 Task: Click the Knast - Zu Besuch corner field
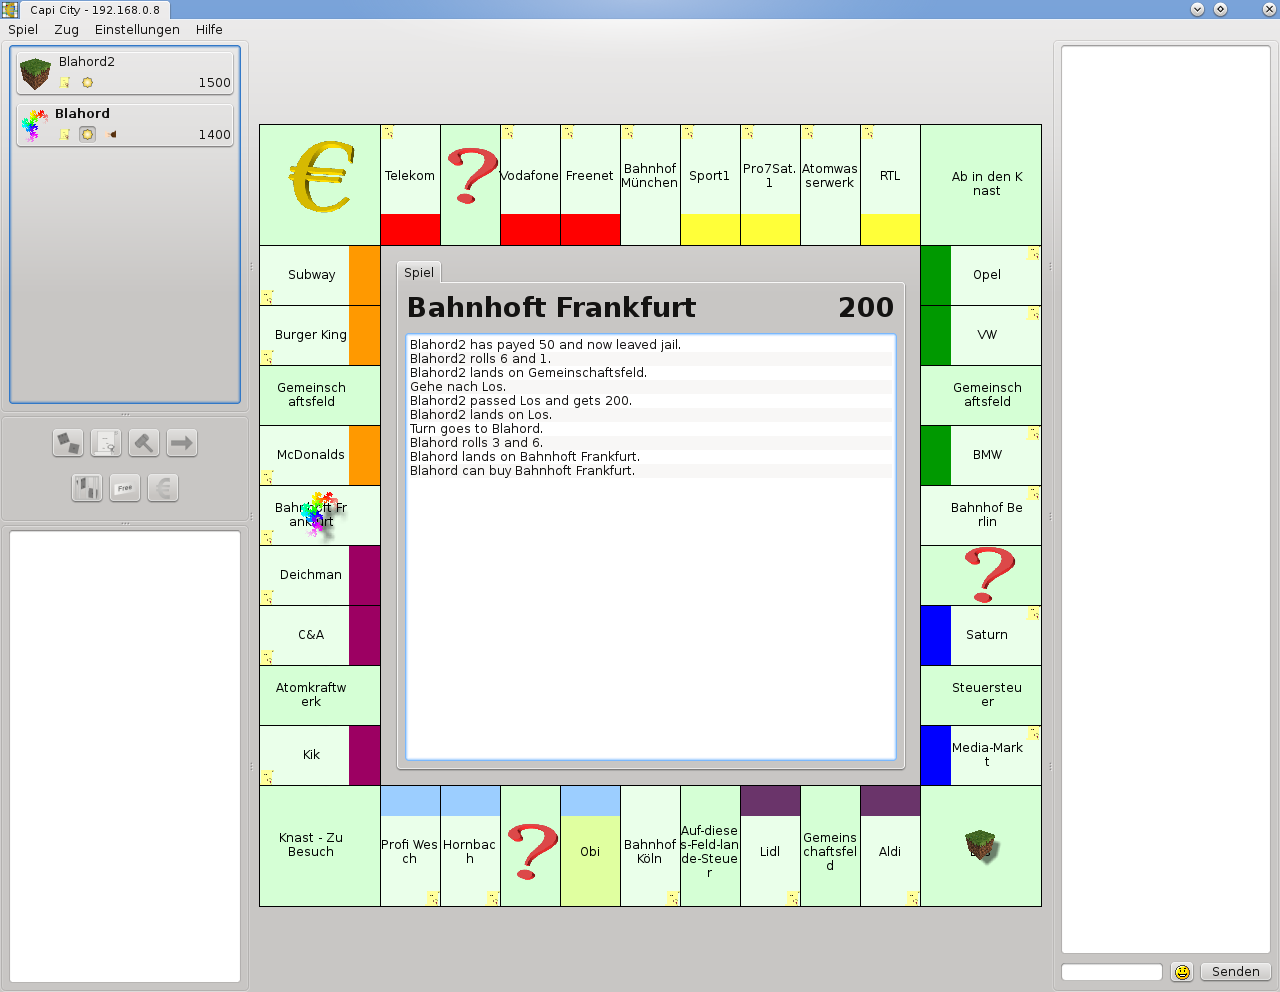[320, 846]
